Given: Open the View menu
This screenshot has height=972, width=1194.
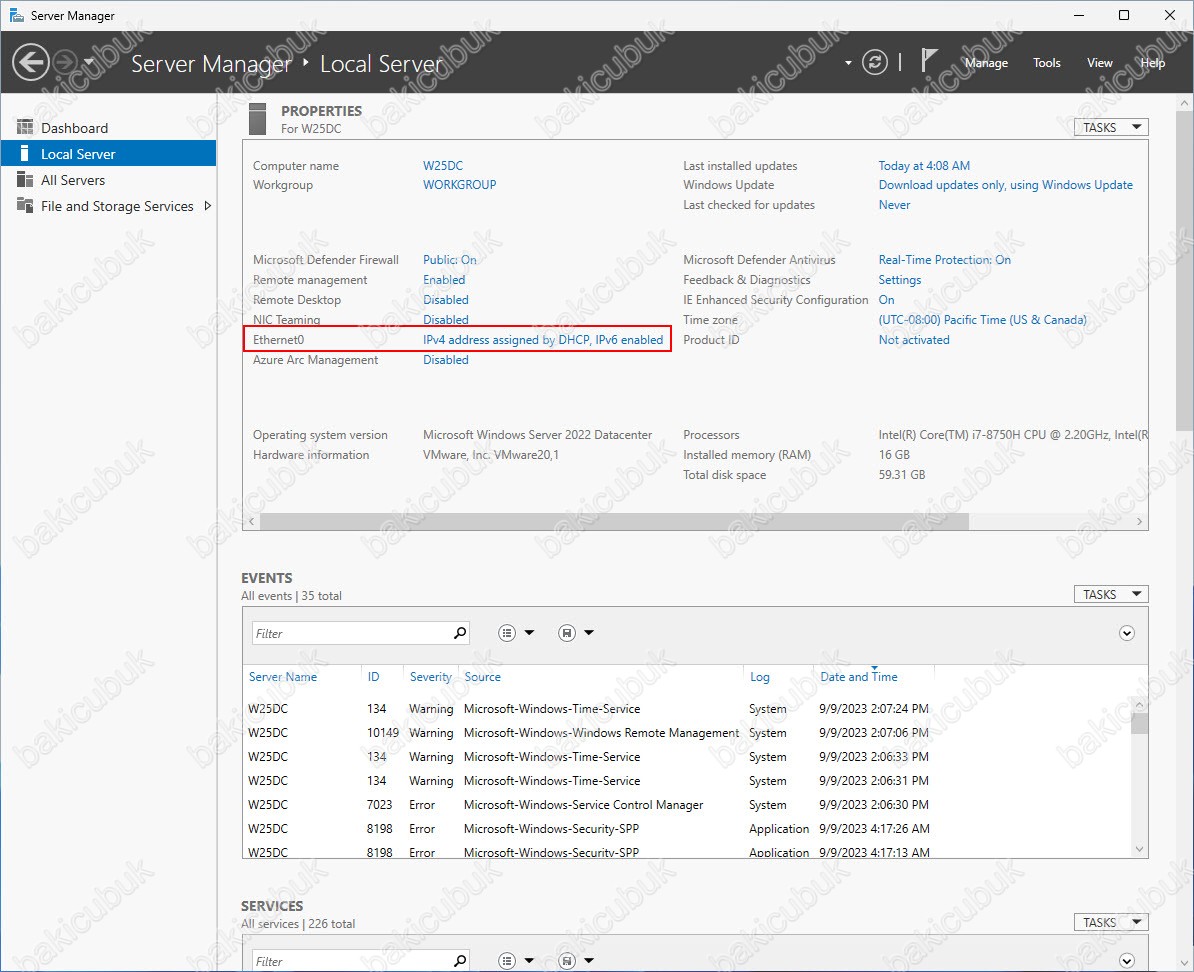Looking at the screenshot, I should [x=1099, y=63].
